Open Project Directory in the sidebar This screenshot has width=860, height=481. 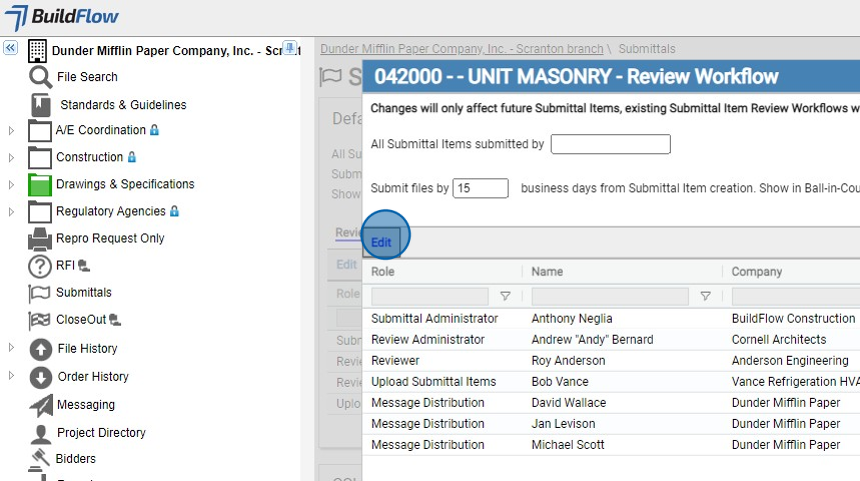point(101,433)
